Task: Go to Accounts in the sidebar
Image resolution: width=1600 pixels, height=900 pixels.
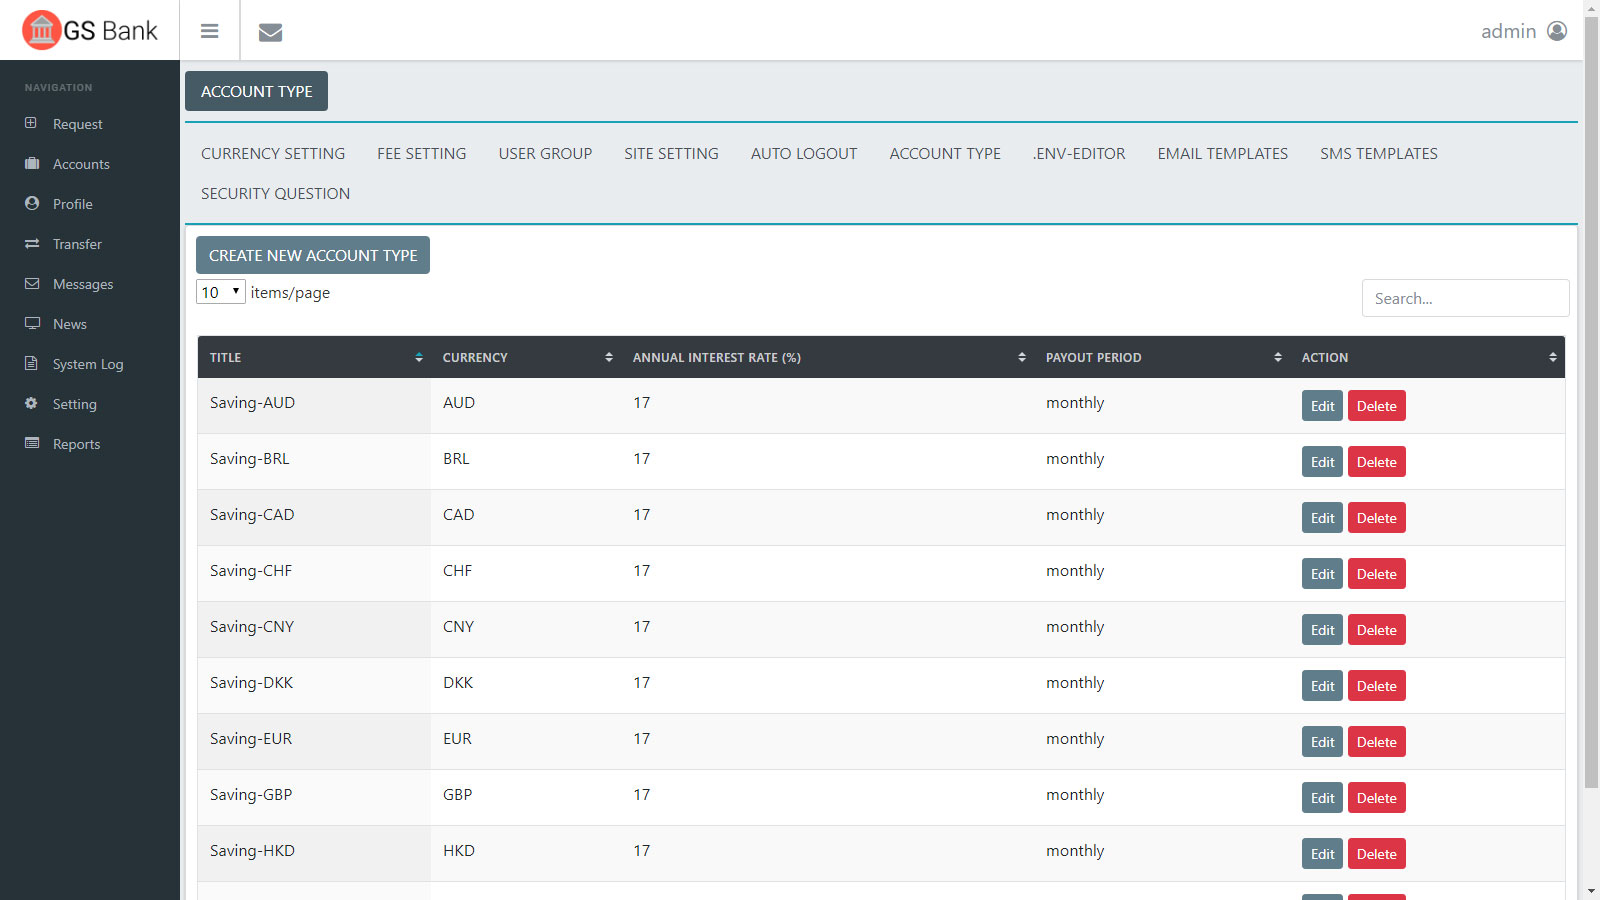Action: [81, 164]
